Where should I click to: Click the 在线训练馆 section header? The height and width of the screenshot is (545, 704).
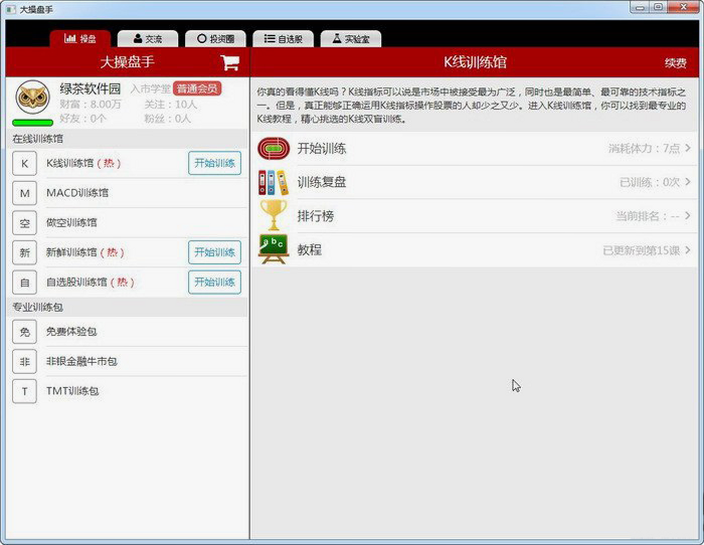38,139
